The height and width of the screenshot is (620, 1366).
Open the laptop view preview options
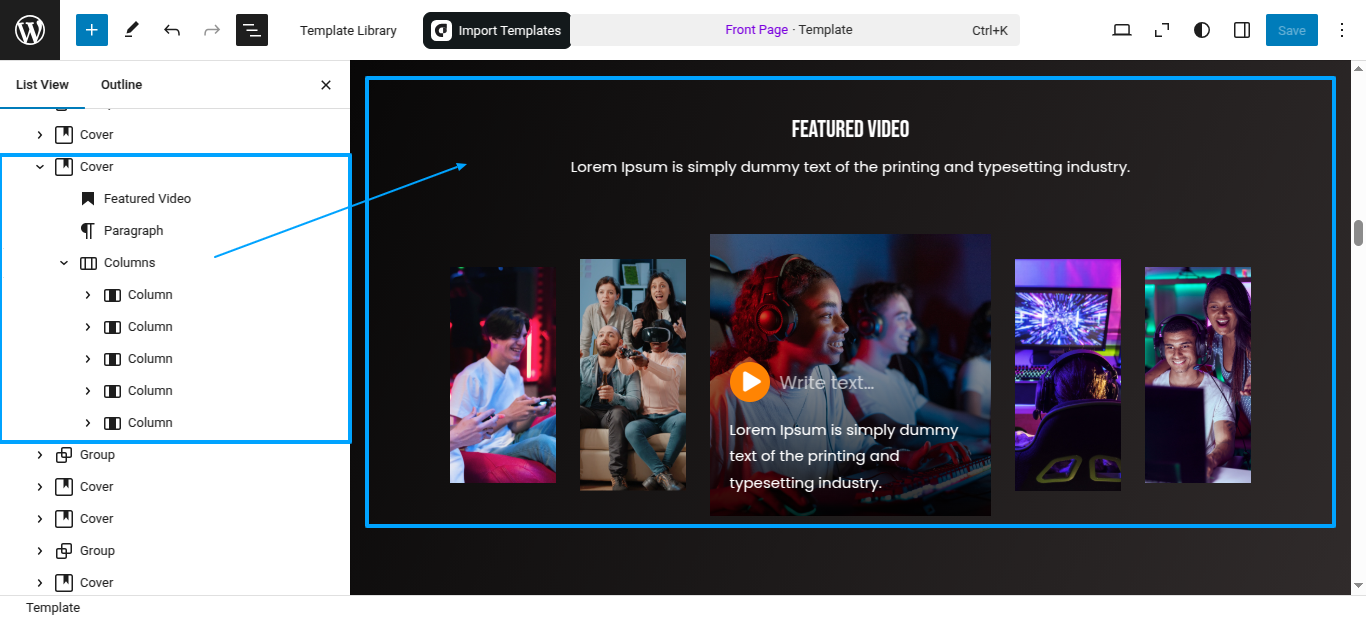click(x=1122, y=30)
